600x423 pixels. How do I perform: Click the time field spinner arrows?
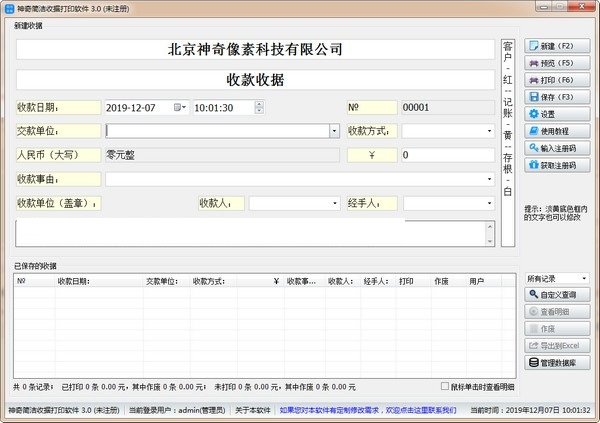pyautogui.click(x=259, y=108)
